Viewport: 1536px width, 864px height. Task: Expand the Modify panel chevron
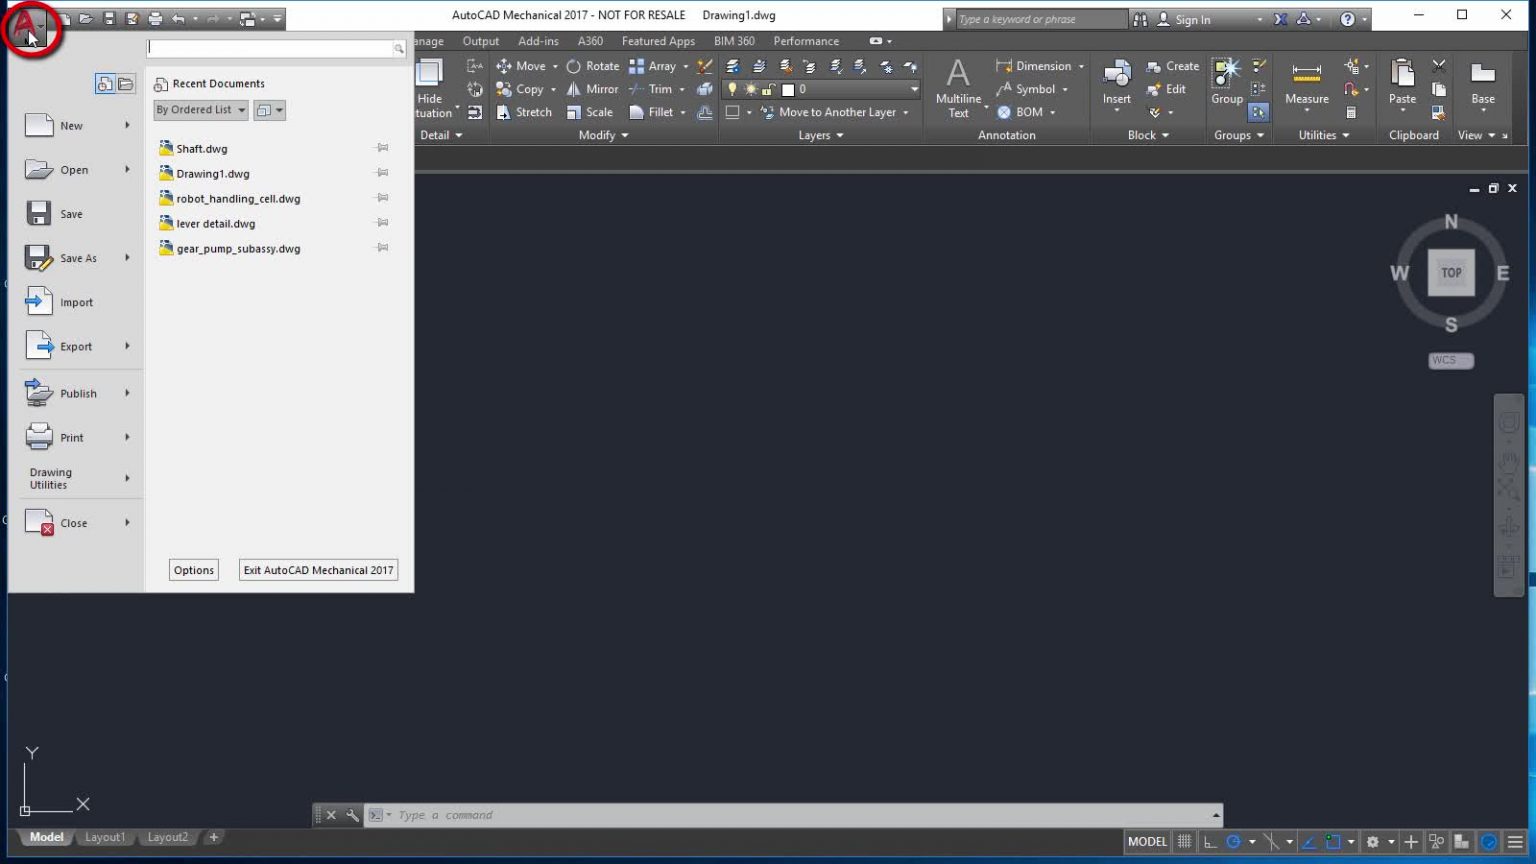click(624, 135)
